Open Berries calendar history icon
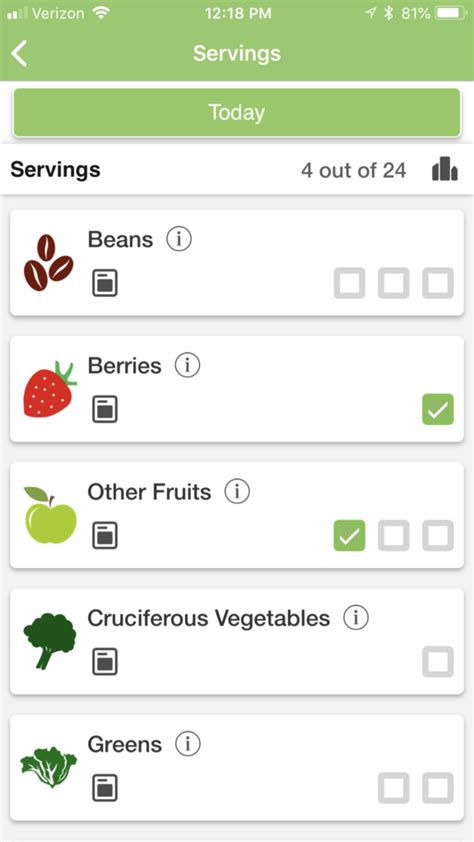This screenshot has width=474, height=842. pos(105,409)
